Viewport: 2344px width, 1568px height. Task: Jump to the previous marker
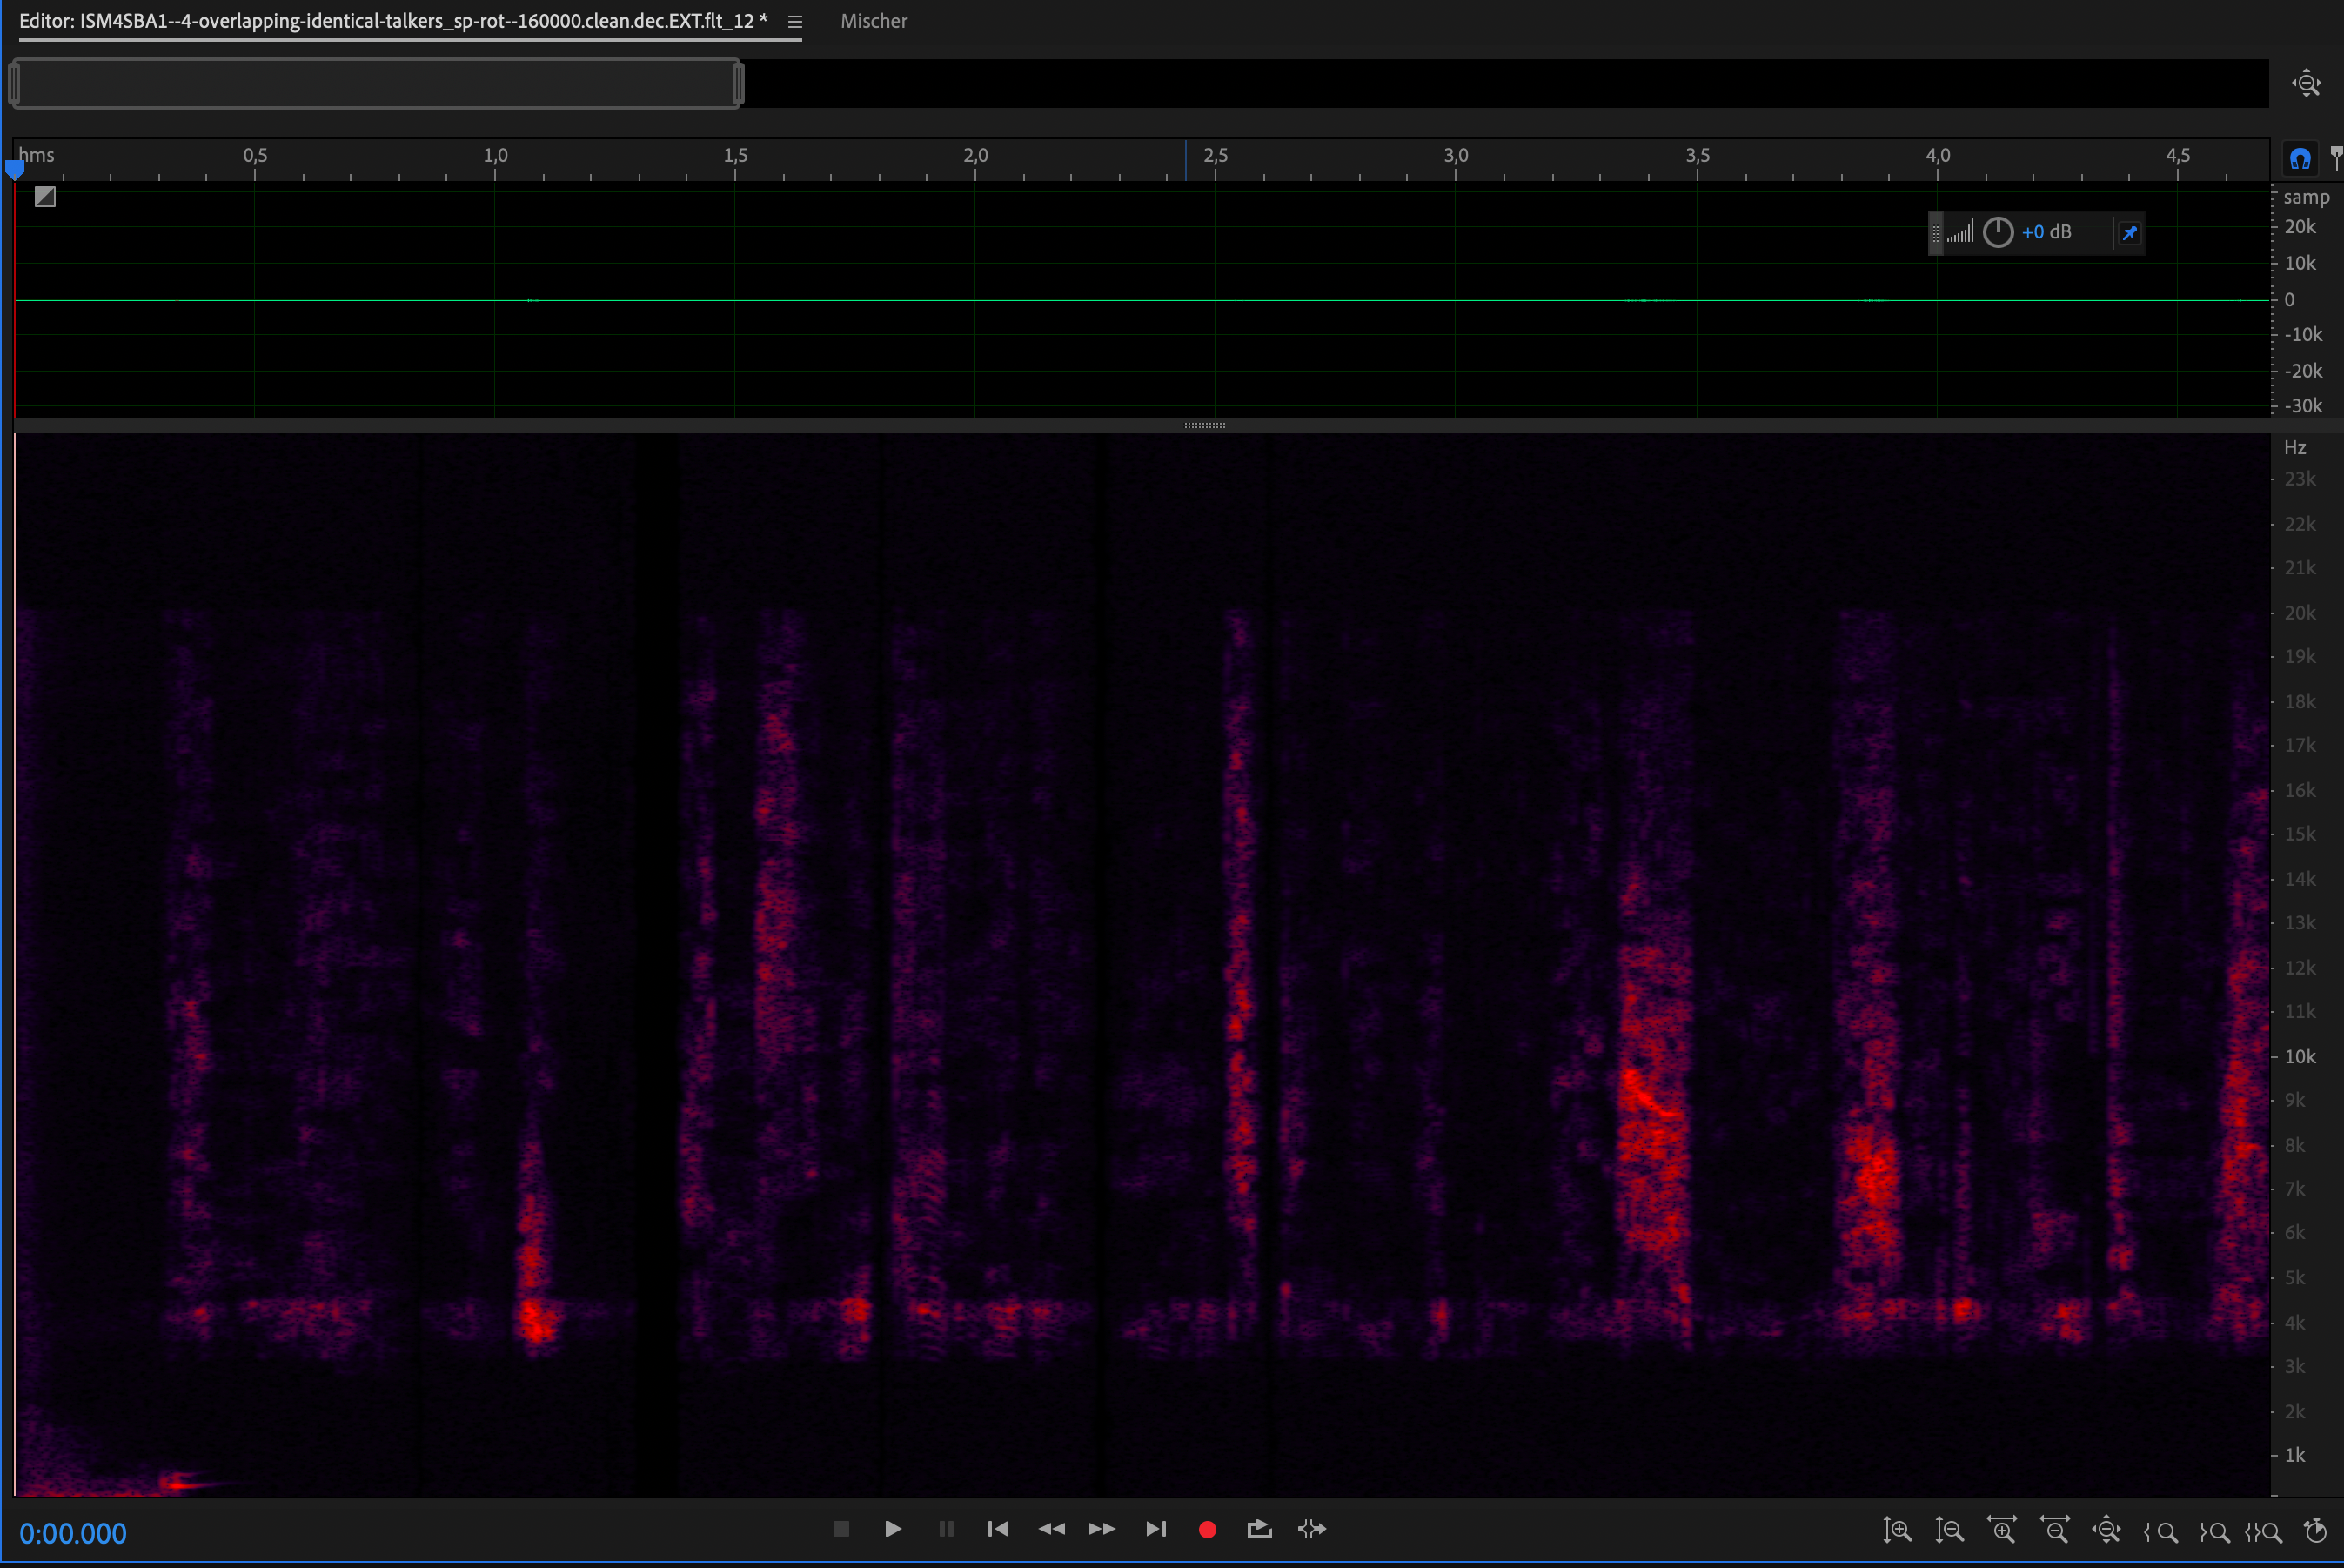coord(997,1529)
